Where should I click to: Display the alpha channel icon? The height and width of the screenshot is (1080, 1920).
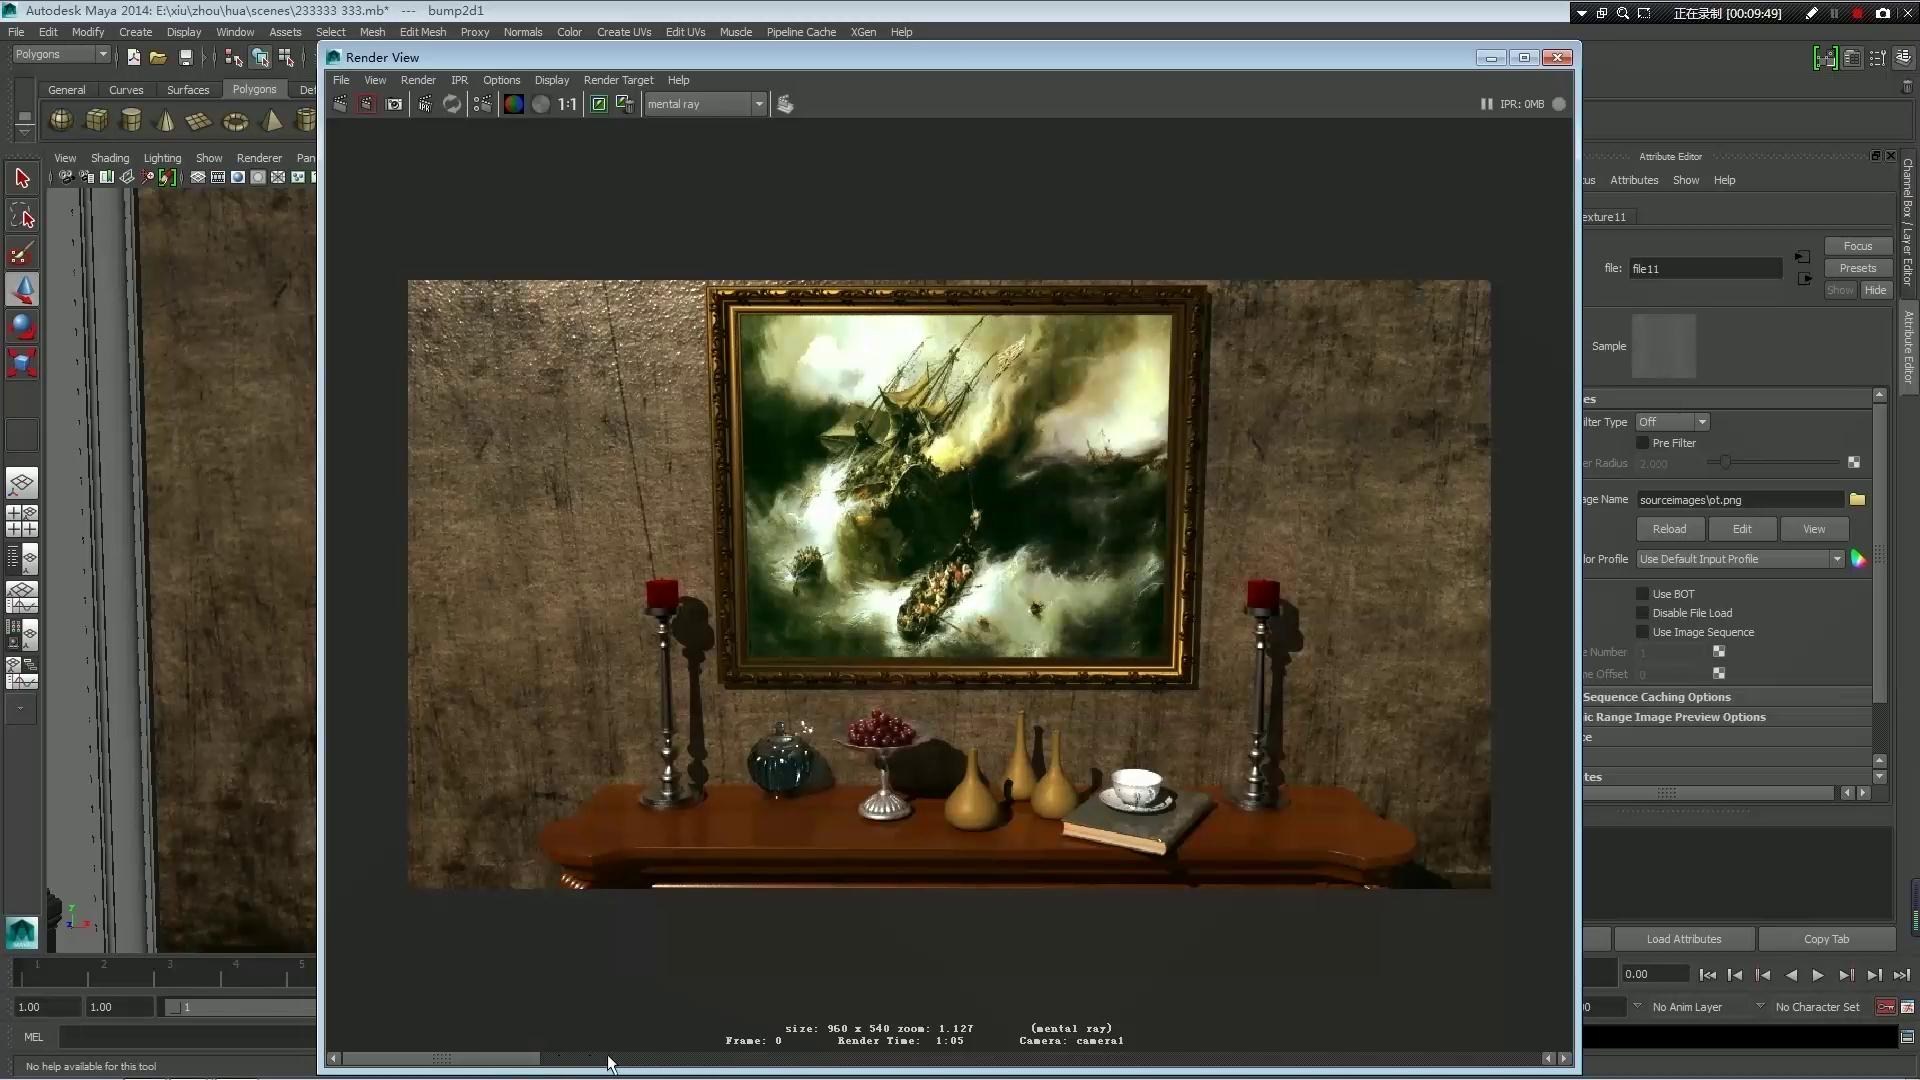tap(541, 104)
